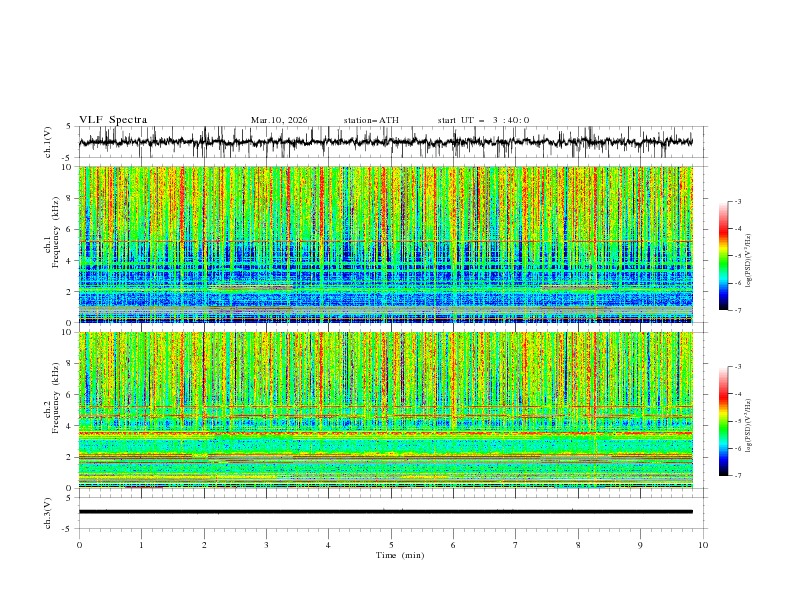Click the ch.2 spectrogram color scale bar

(723, 421)
